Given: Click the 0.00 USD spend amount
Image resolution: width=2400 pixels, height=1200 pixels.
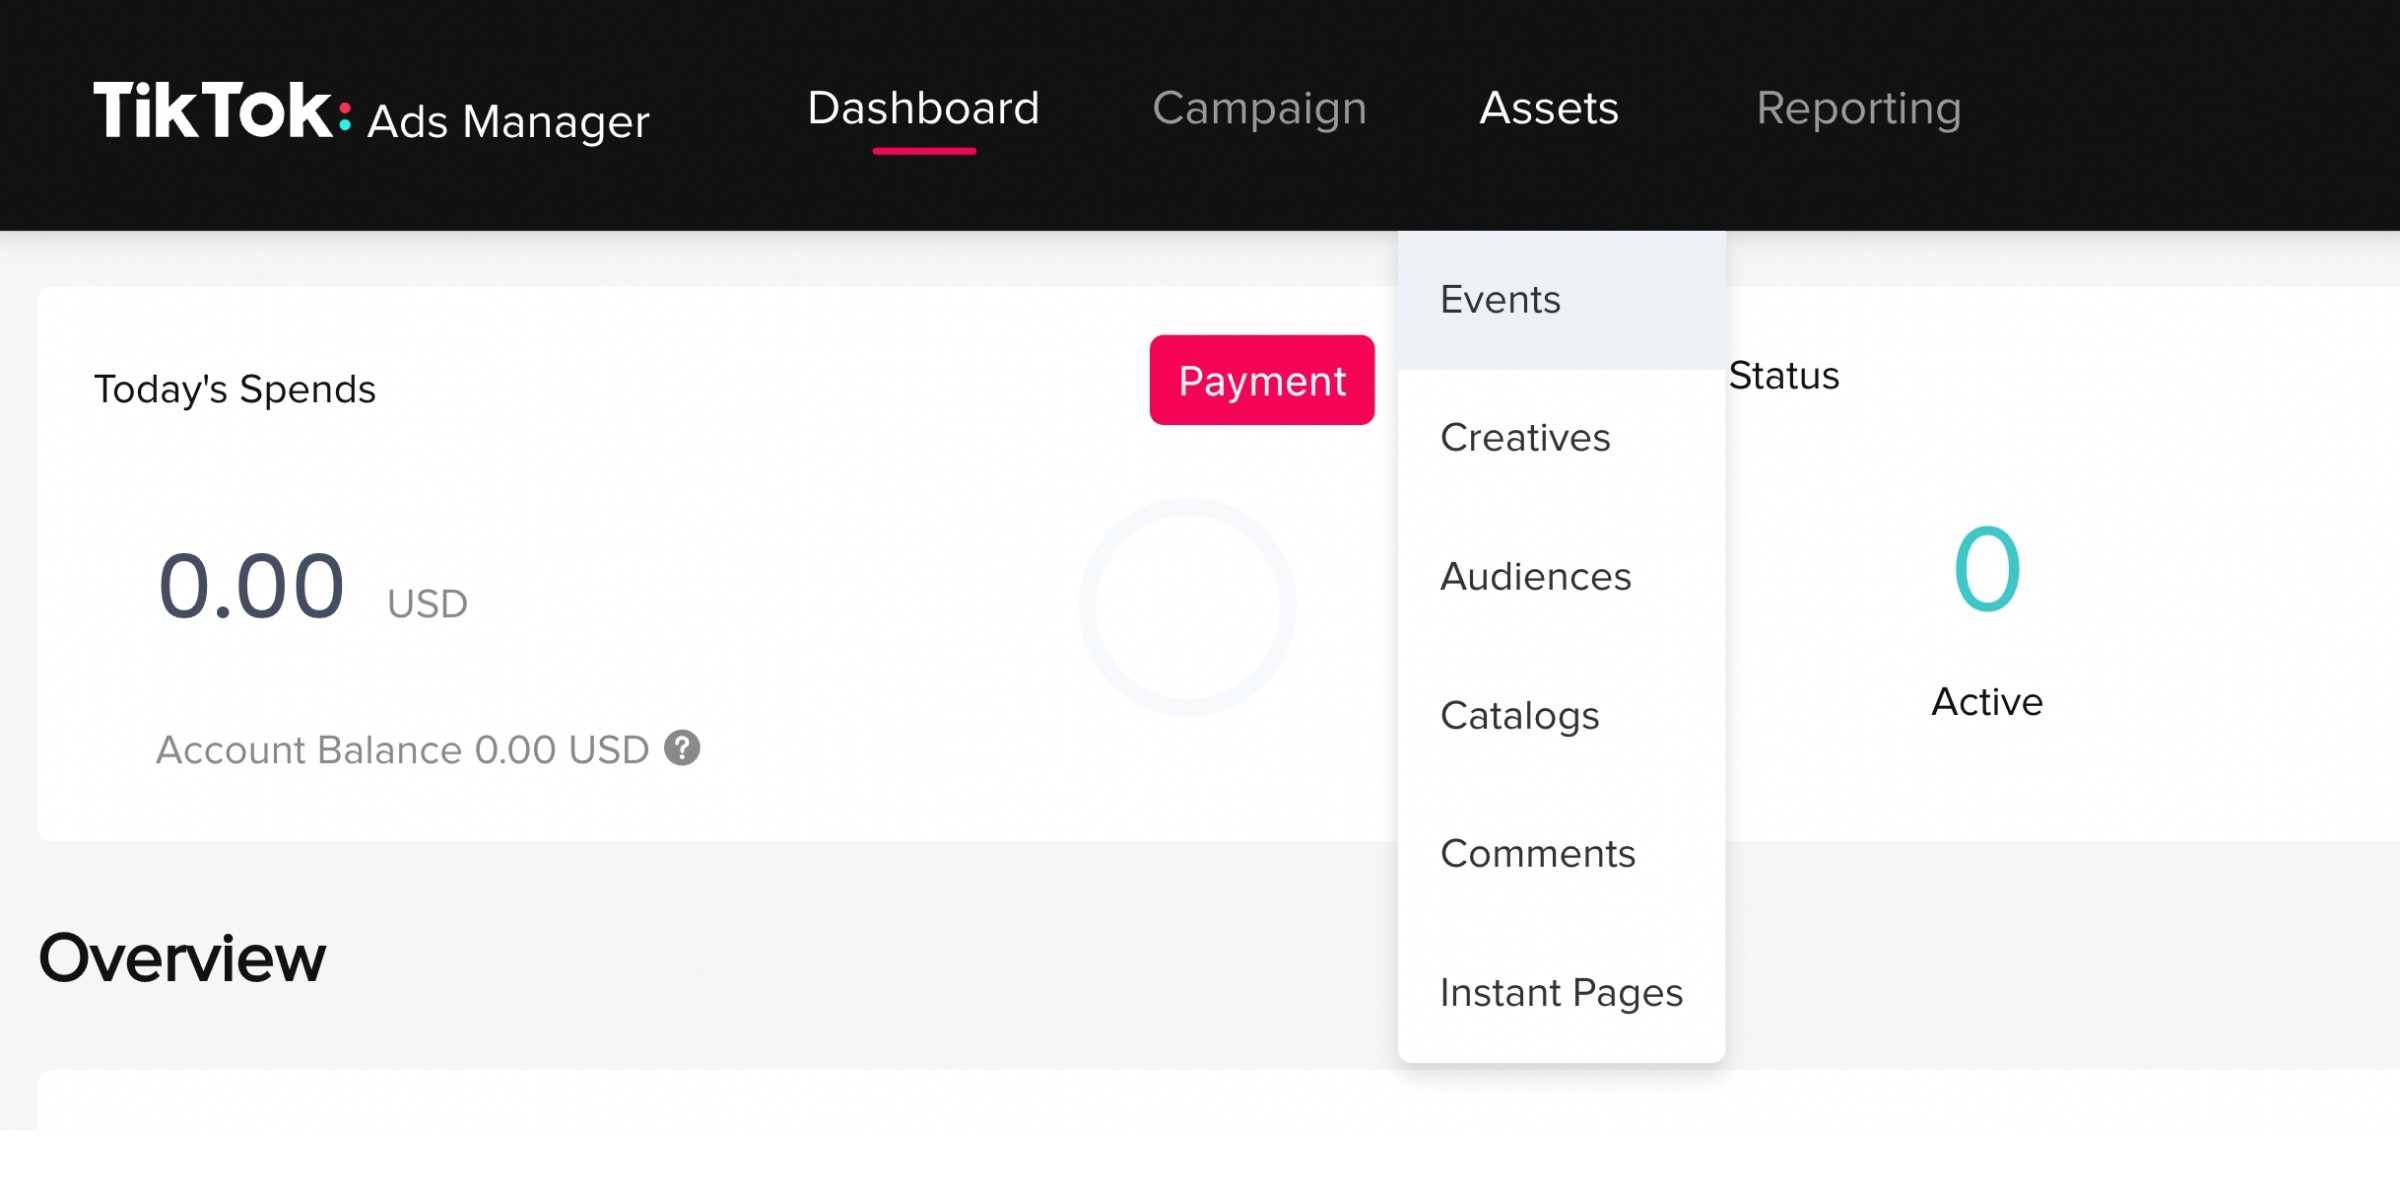Looking at the screenshot, I should 252,587.
